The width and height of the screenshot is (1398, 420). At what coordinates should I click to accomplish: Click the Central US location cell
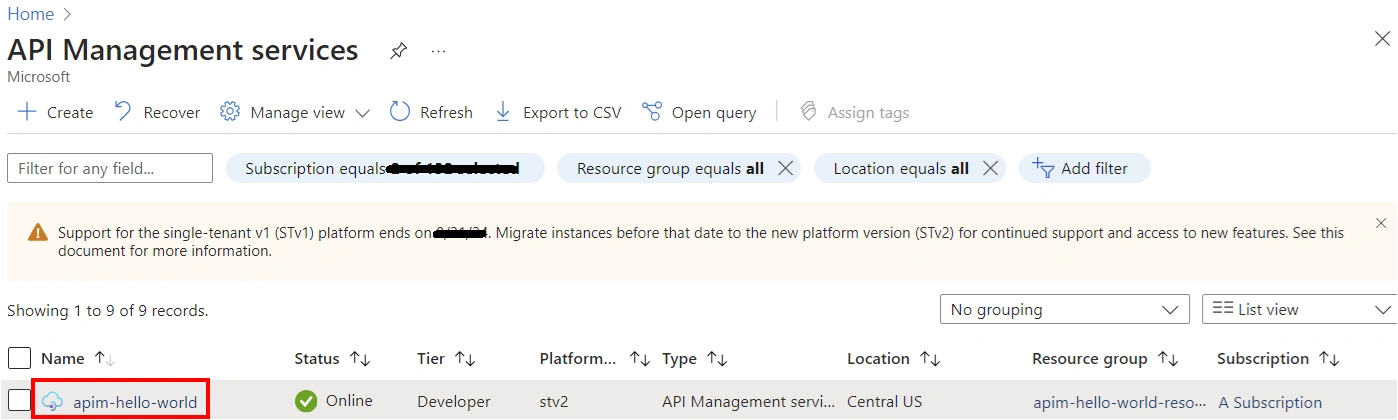[x=885, y=402]
